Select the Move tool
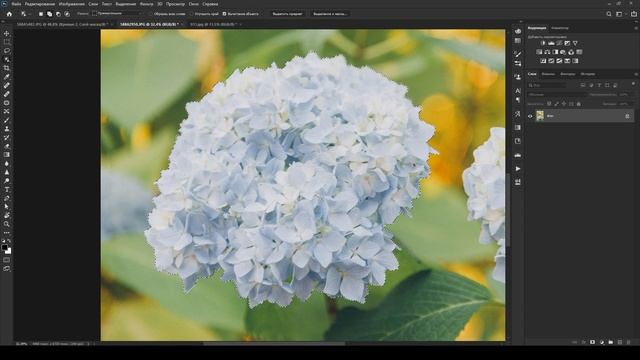The image size is (640, 360). (x=7, y=33)
